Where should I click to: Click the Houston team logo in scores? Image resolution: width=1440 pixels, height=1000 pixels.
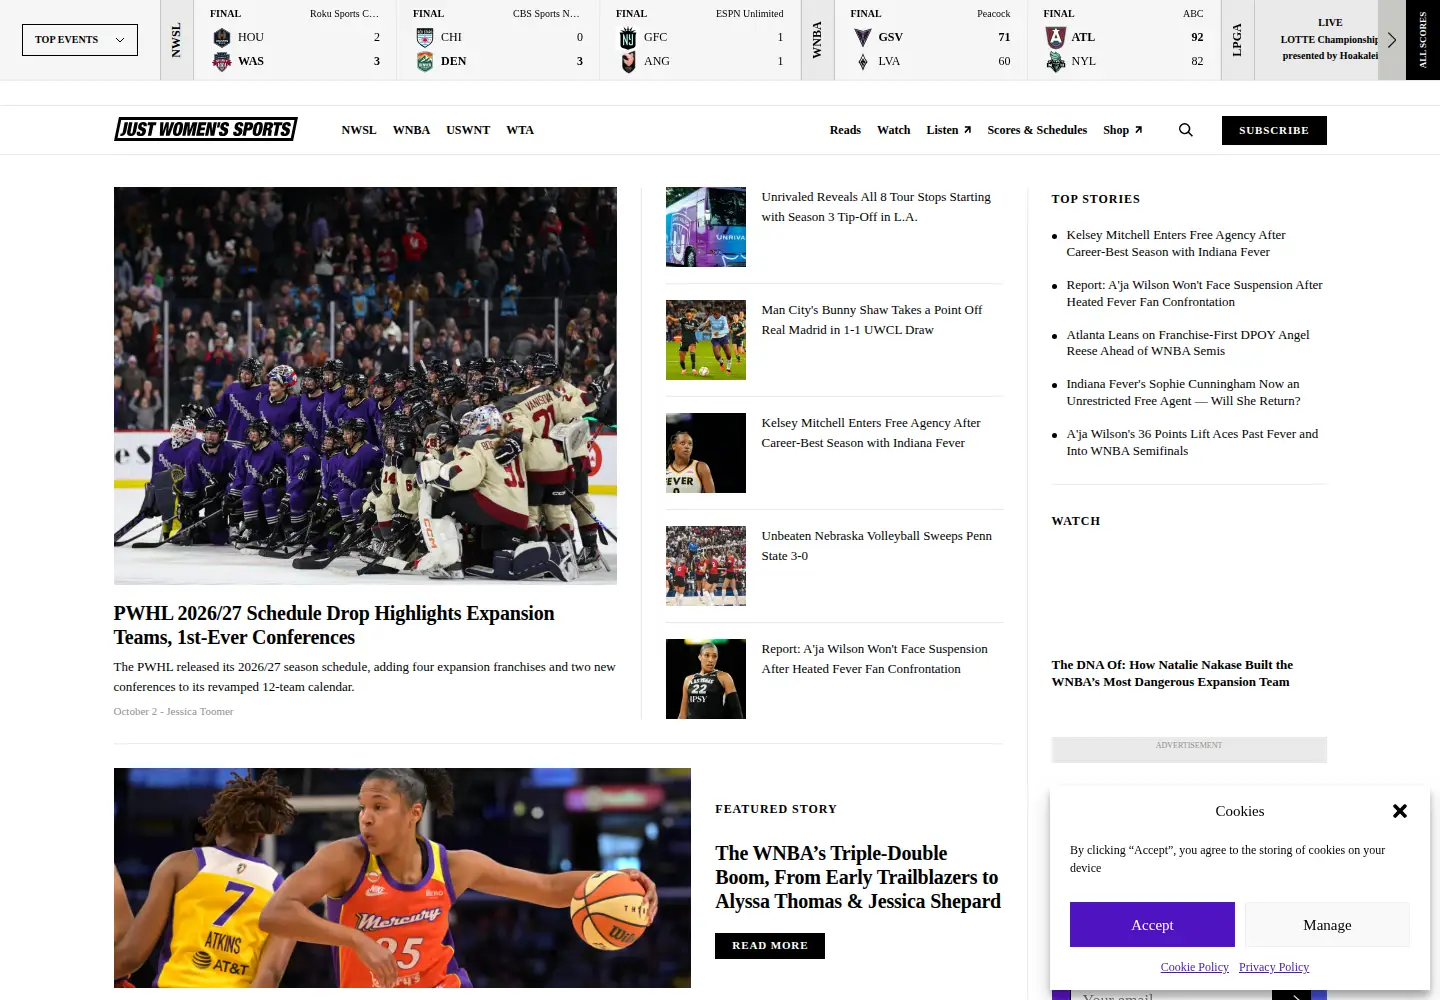coord(222,37)
